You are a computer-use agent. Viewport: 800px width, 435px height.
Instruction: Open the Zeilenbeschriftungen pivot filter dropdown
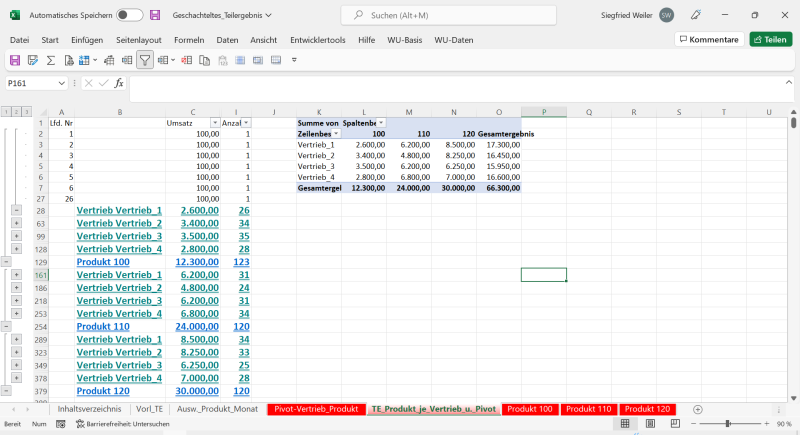[x=336, y=134]
